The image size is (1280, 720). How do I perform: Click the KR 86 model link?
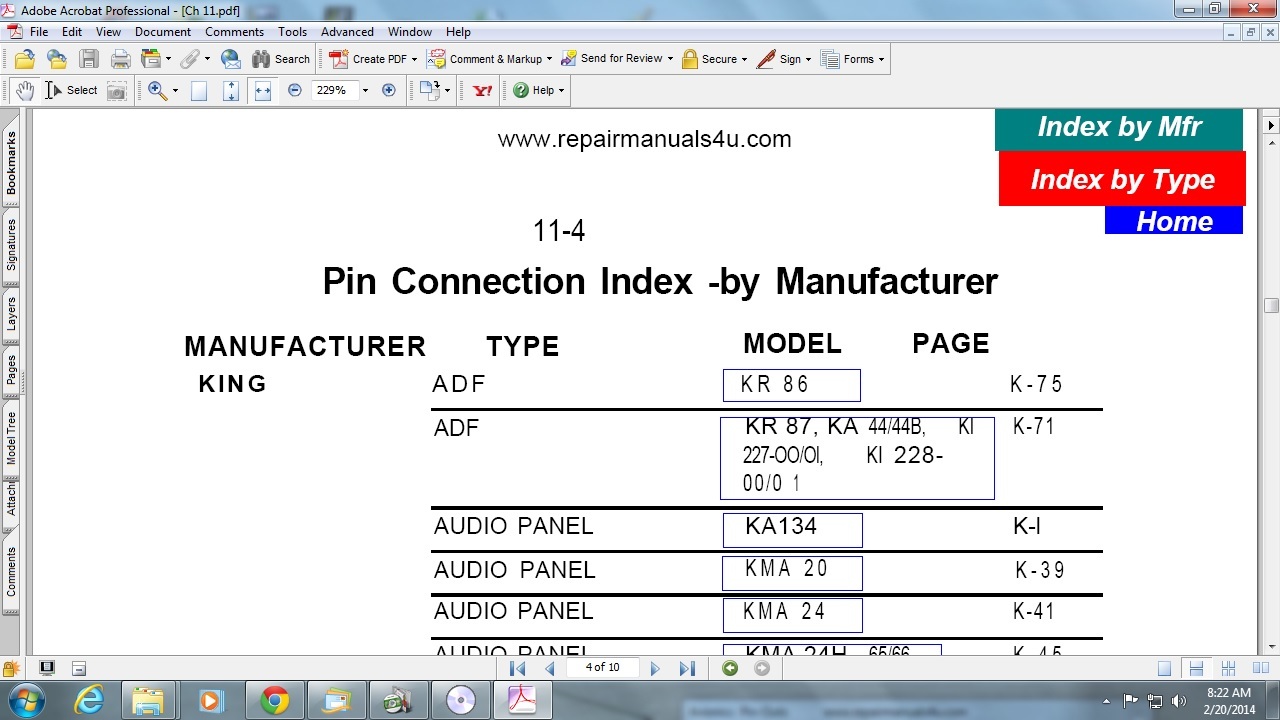click(791, 385)
